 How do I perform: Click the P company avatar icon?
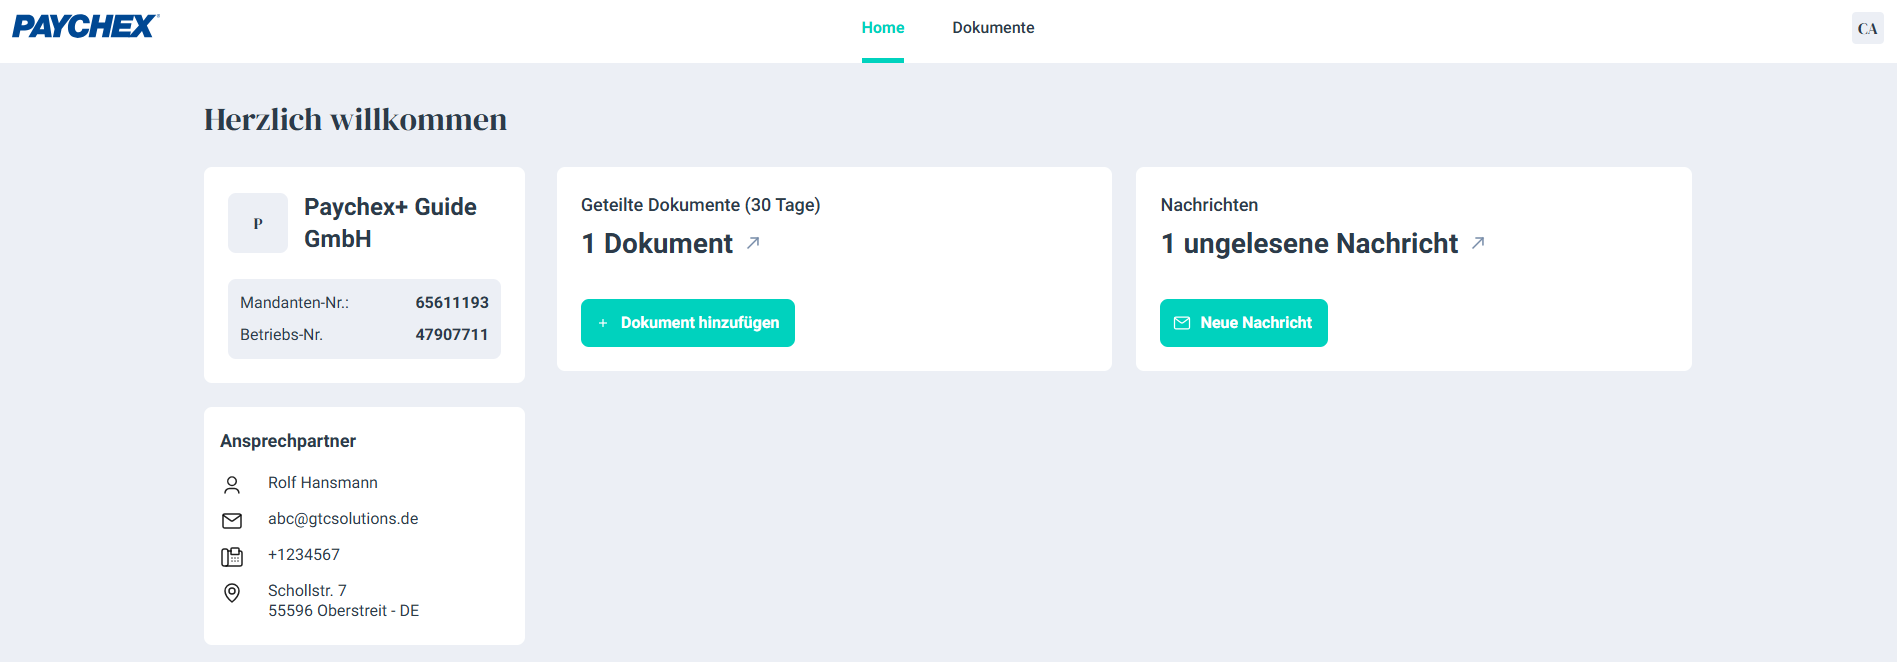[258, 223]
